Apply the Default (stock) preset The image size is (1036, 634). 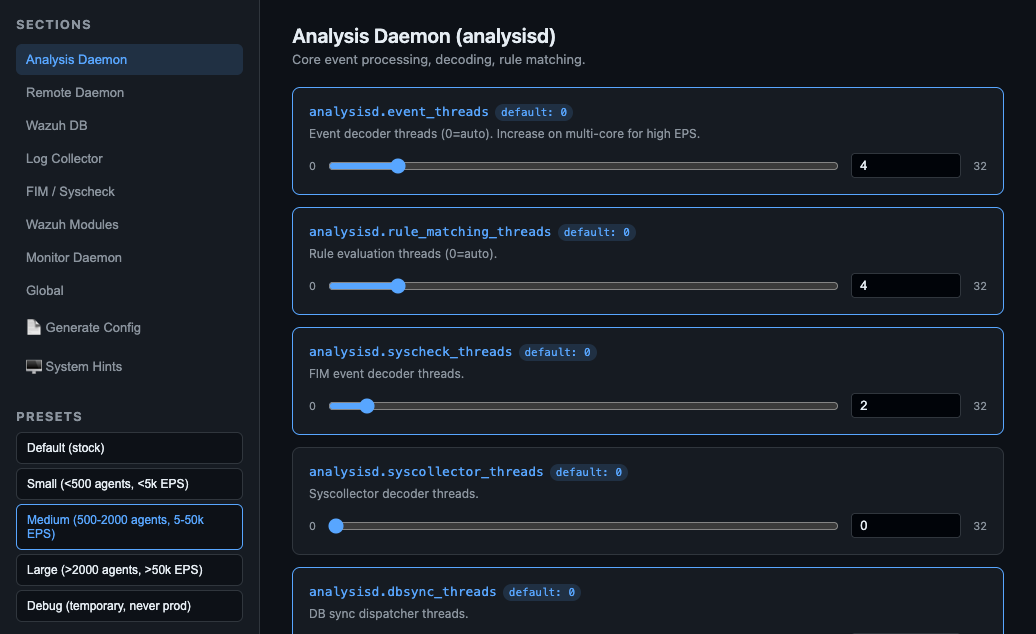tap(130, 448)
